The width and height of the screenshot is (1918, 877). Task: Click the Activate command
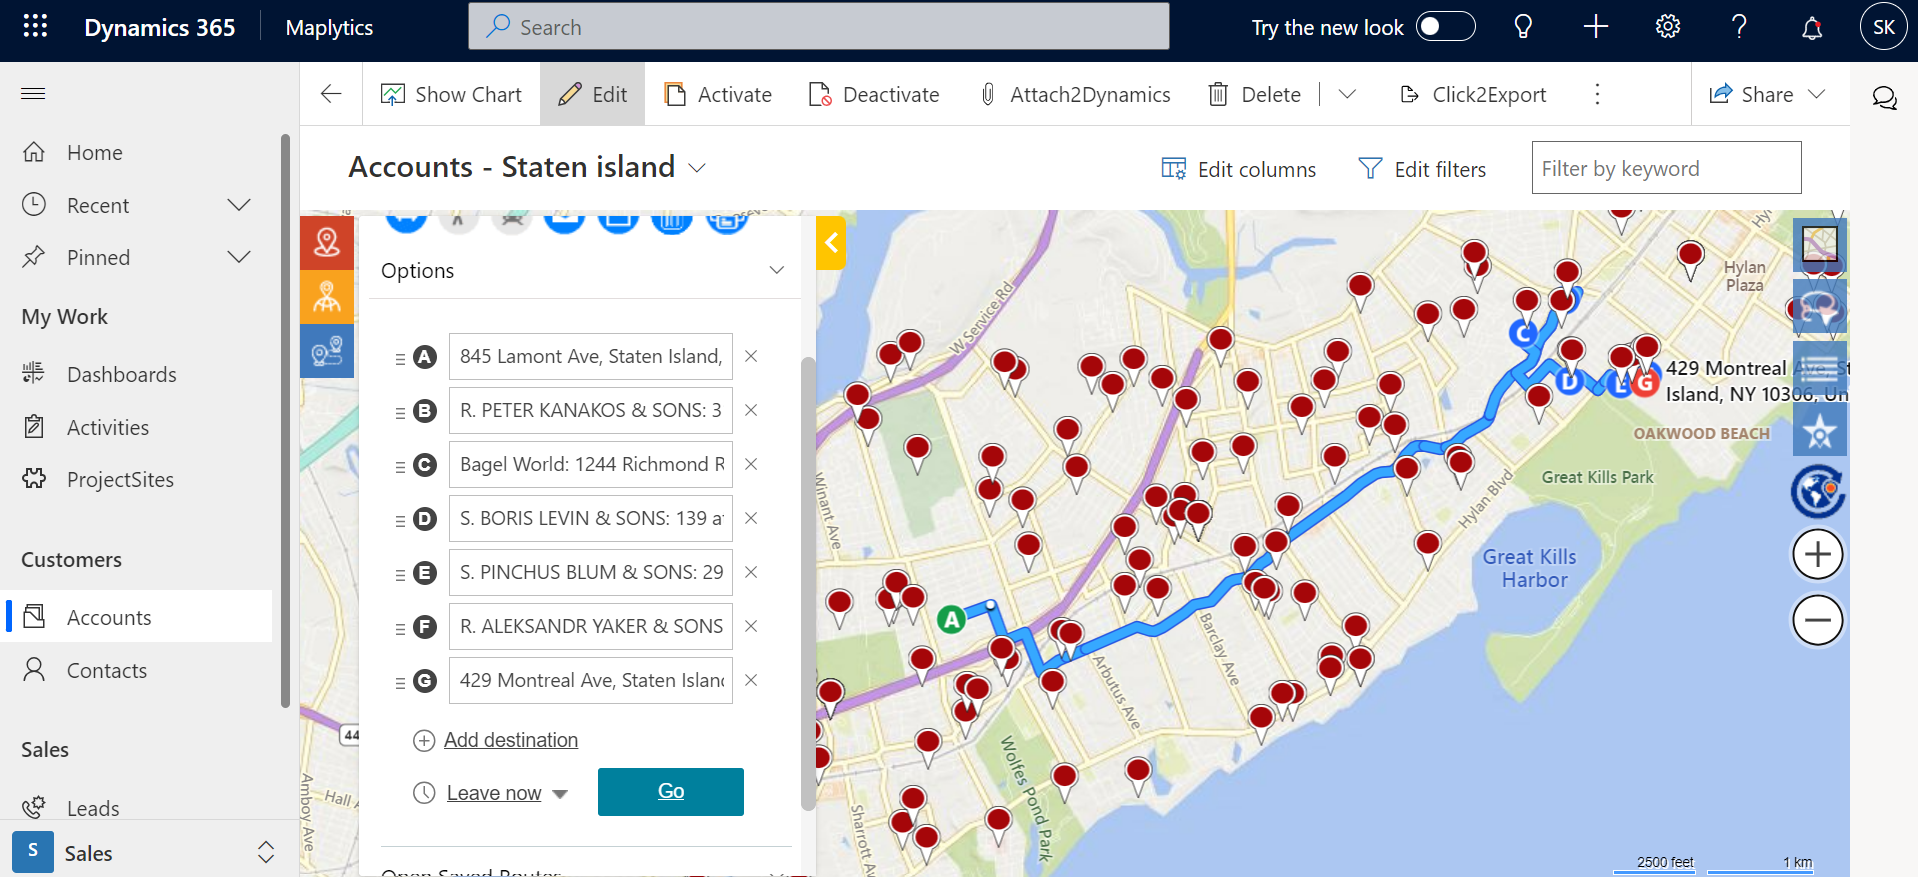click(718, 94)
